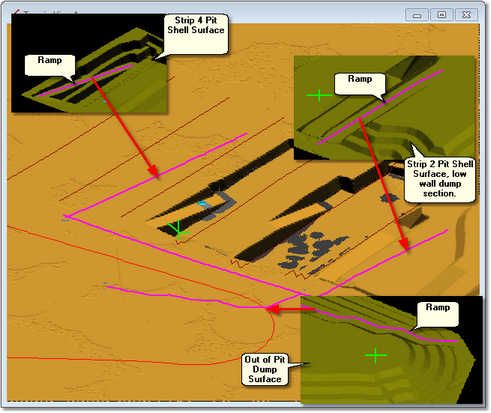Click the restore window button
491x413 pixels.
442,15
